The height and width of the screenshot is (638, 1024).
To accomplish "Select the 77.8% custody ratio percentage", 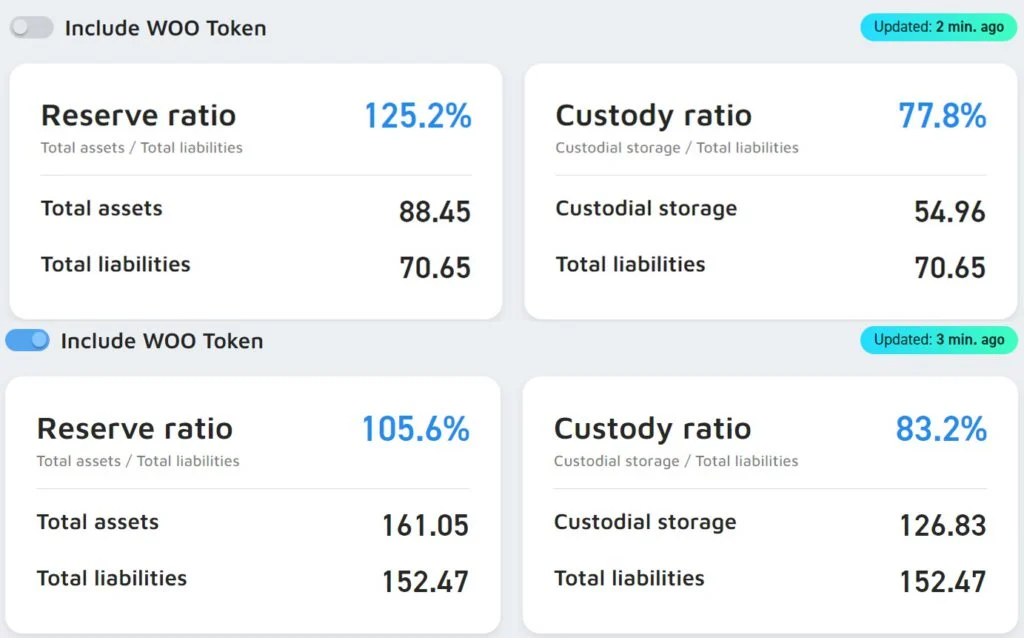I will [x=942, y=116].
